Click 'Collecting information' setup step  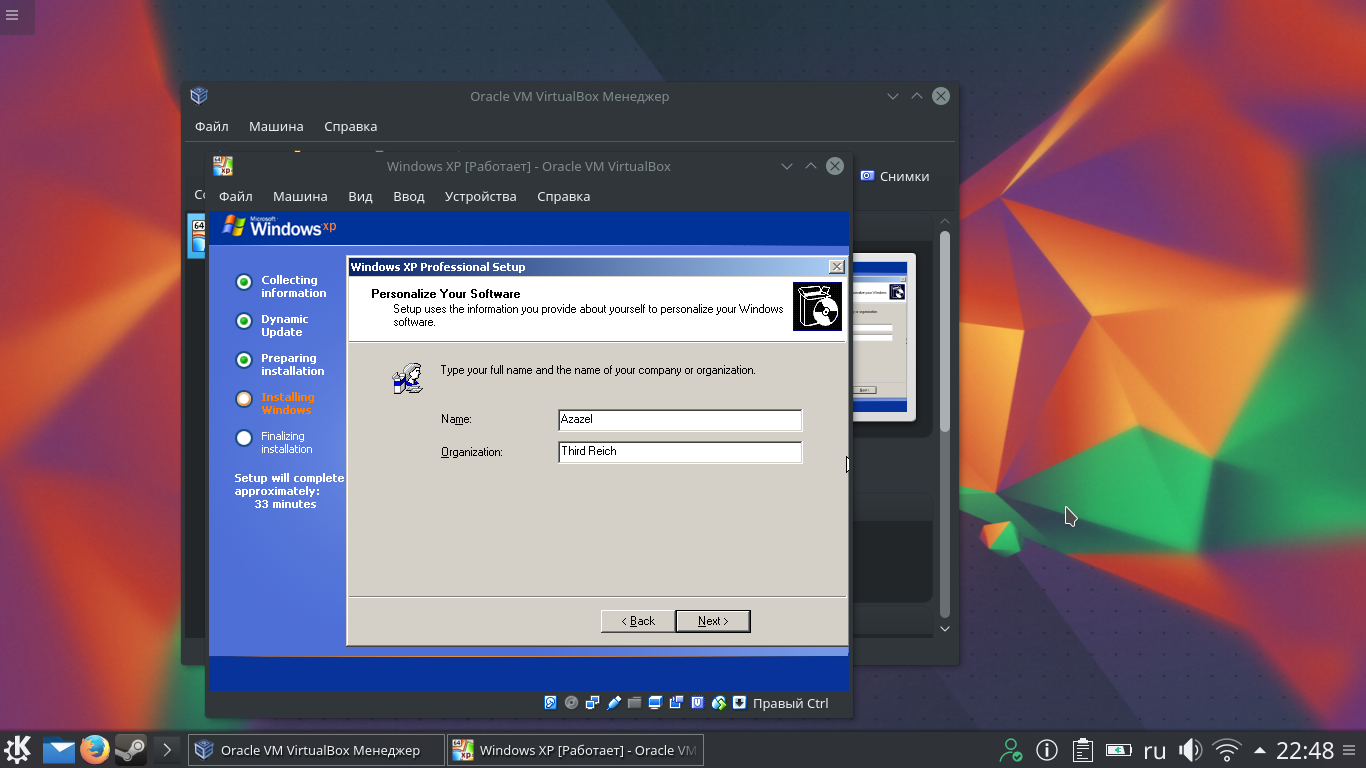294,287
